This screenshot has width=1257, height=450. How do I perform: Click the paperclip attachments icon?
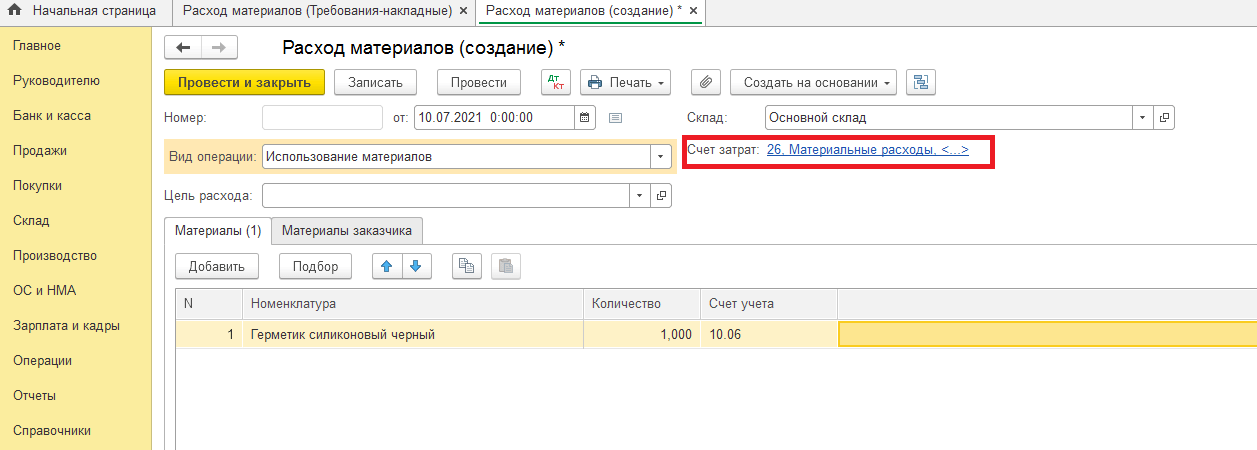[706, 83]
